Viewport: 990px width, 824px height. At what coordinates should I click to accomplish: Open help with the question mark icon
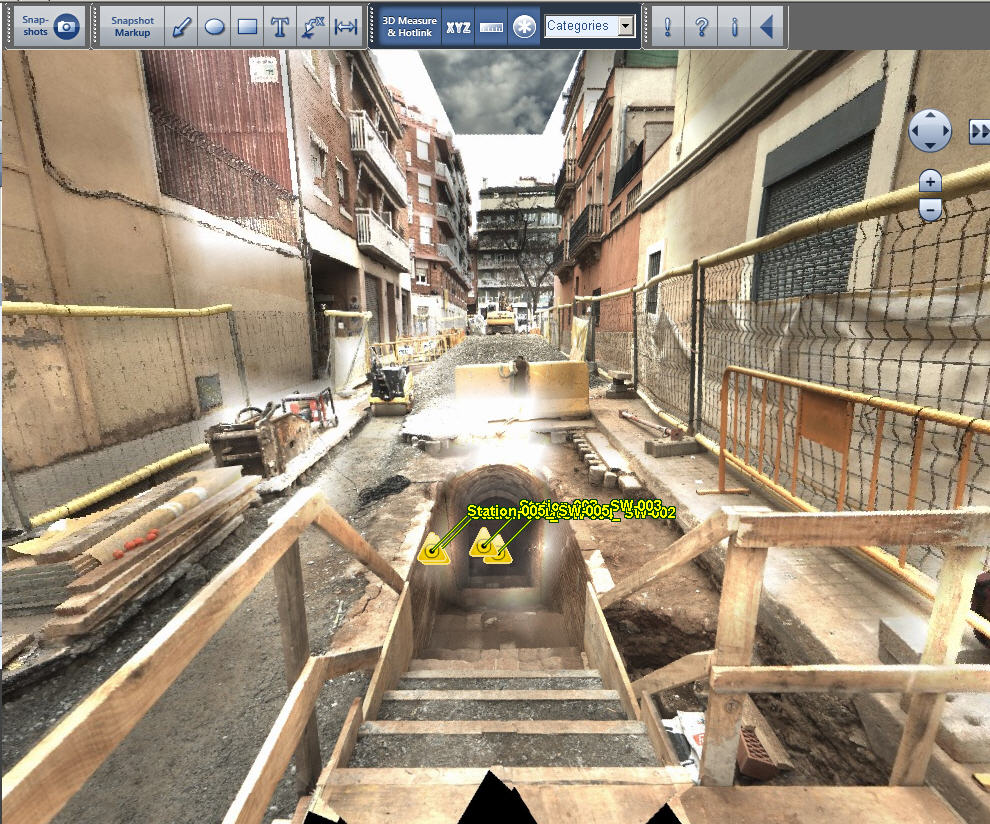701,27
